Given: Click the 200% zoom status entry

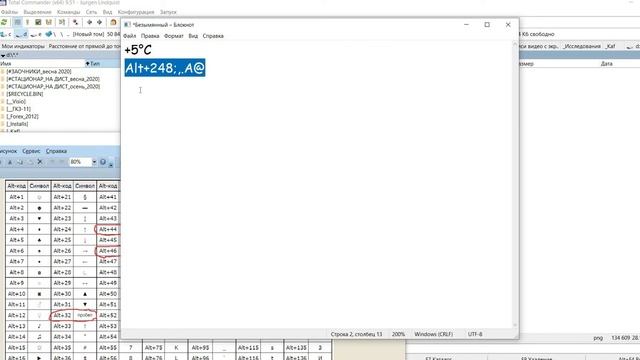Looking at the screenshot, I should point(398,334).
